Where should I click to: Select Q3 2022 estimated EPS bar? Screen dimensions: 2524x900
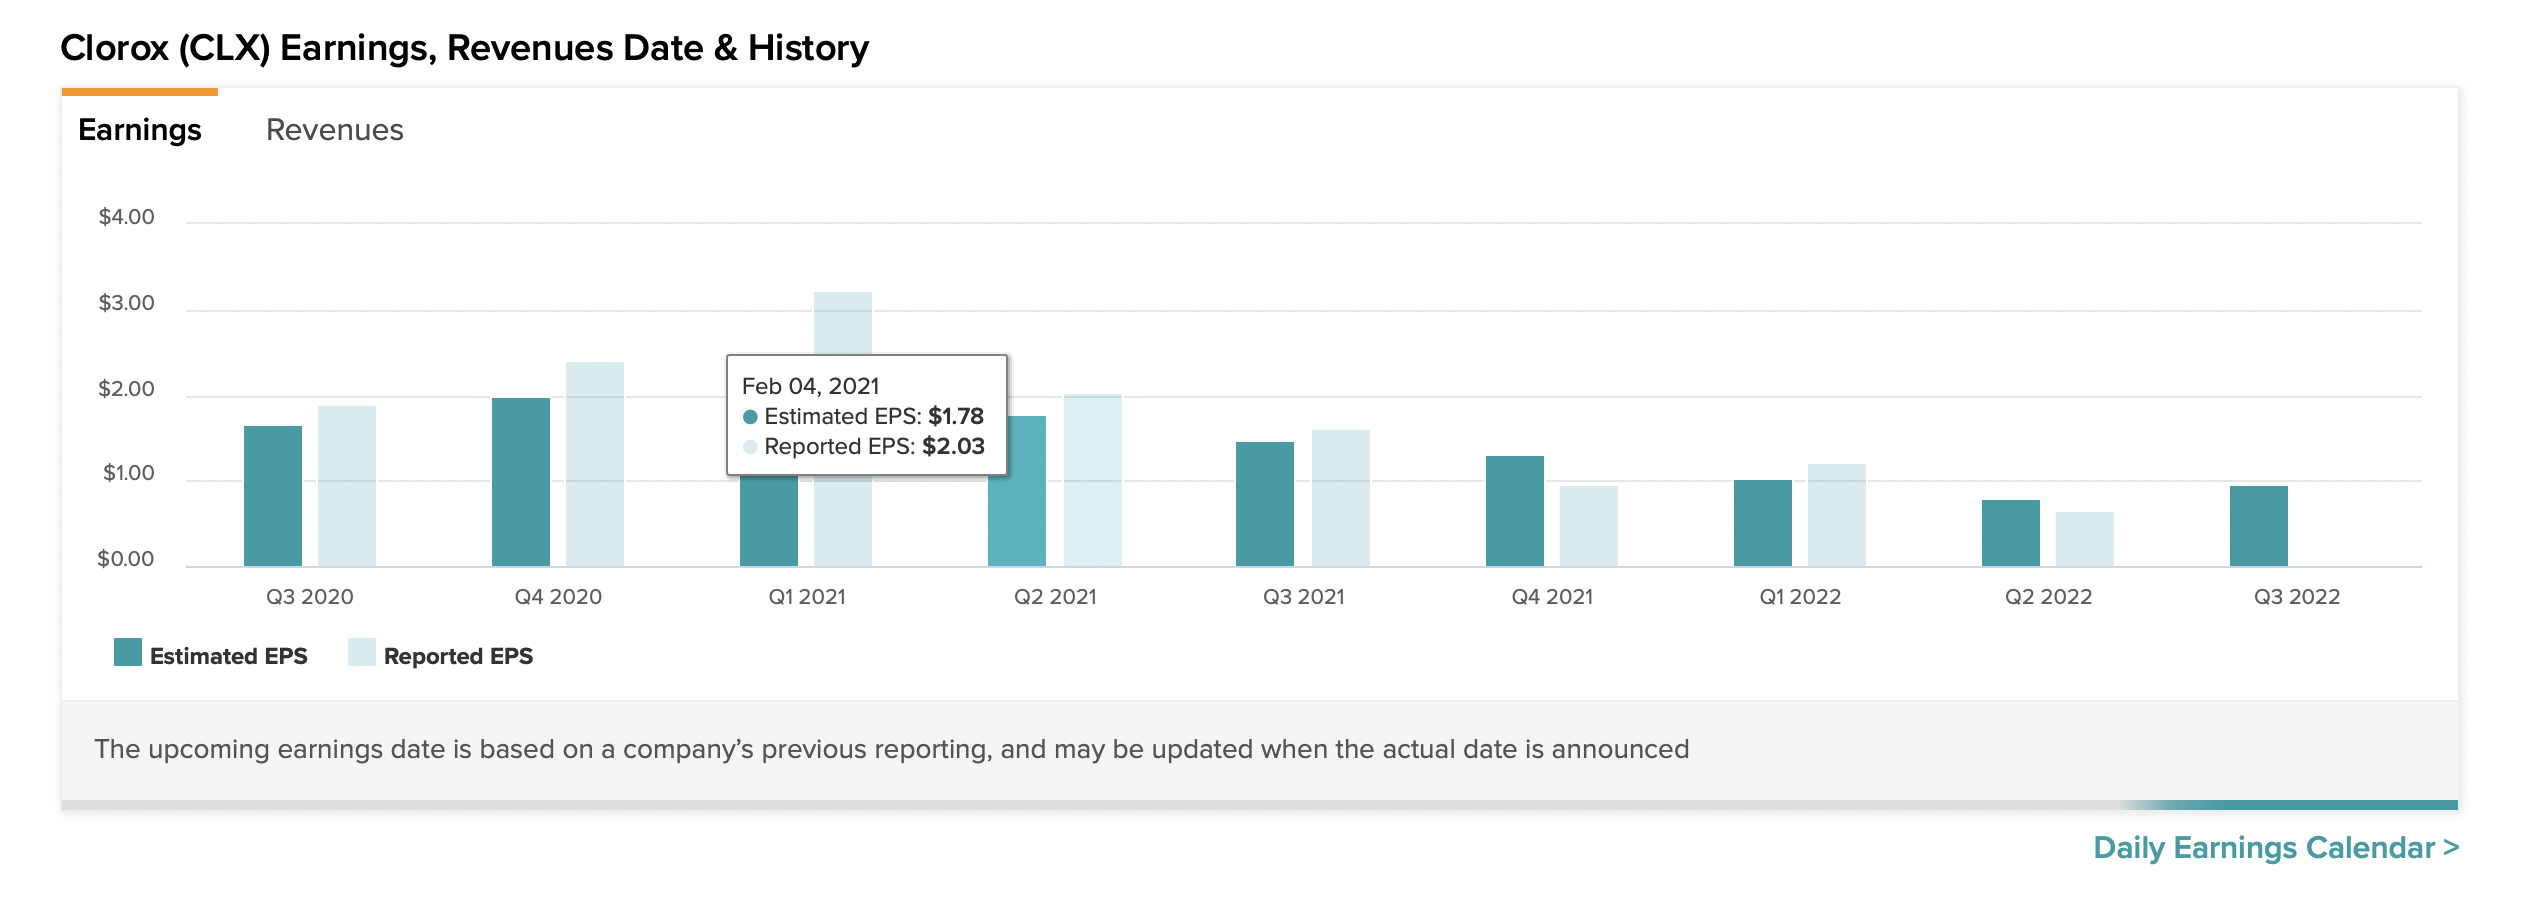2259,526
